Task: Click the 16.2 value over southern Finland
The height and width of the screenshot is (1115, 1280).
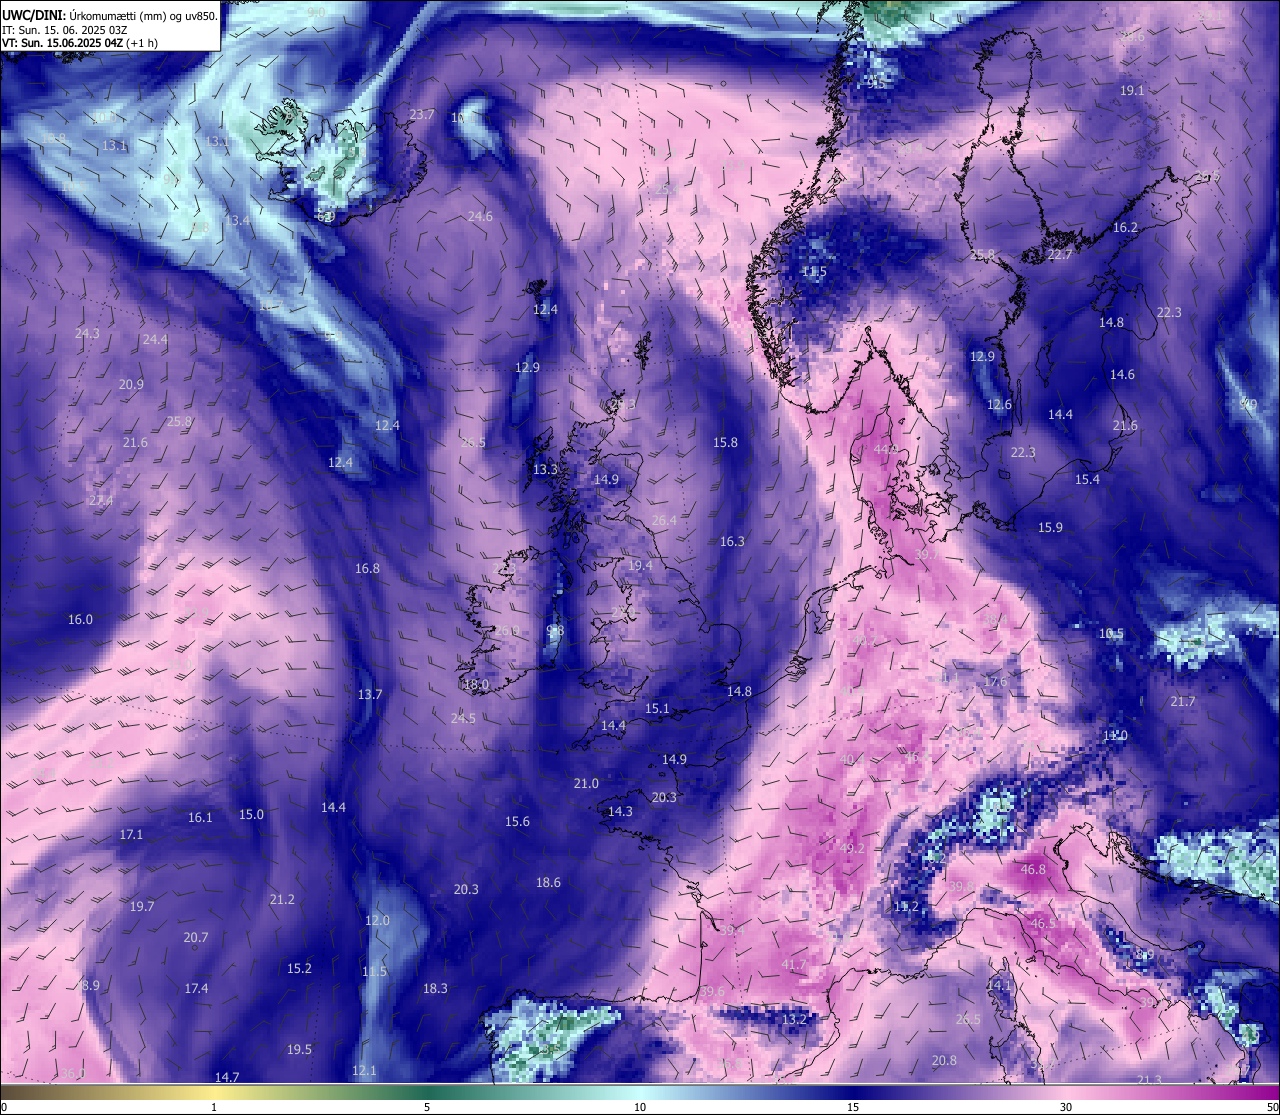Action: pyautogui.click(x=1125, y=227)
